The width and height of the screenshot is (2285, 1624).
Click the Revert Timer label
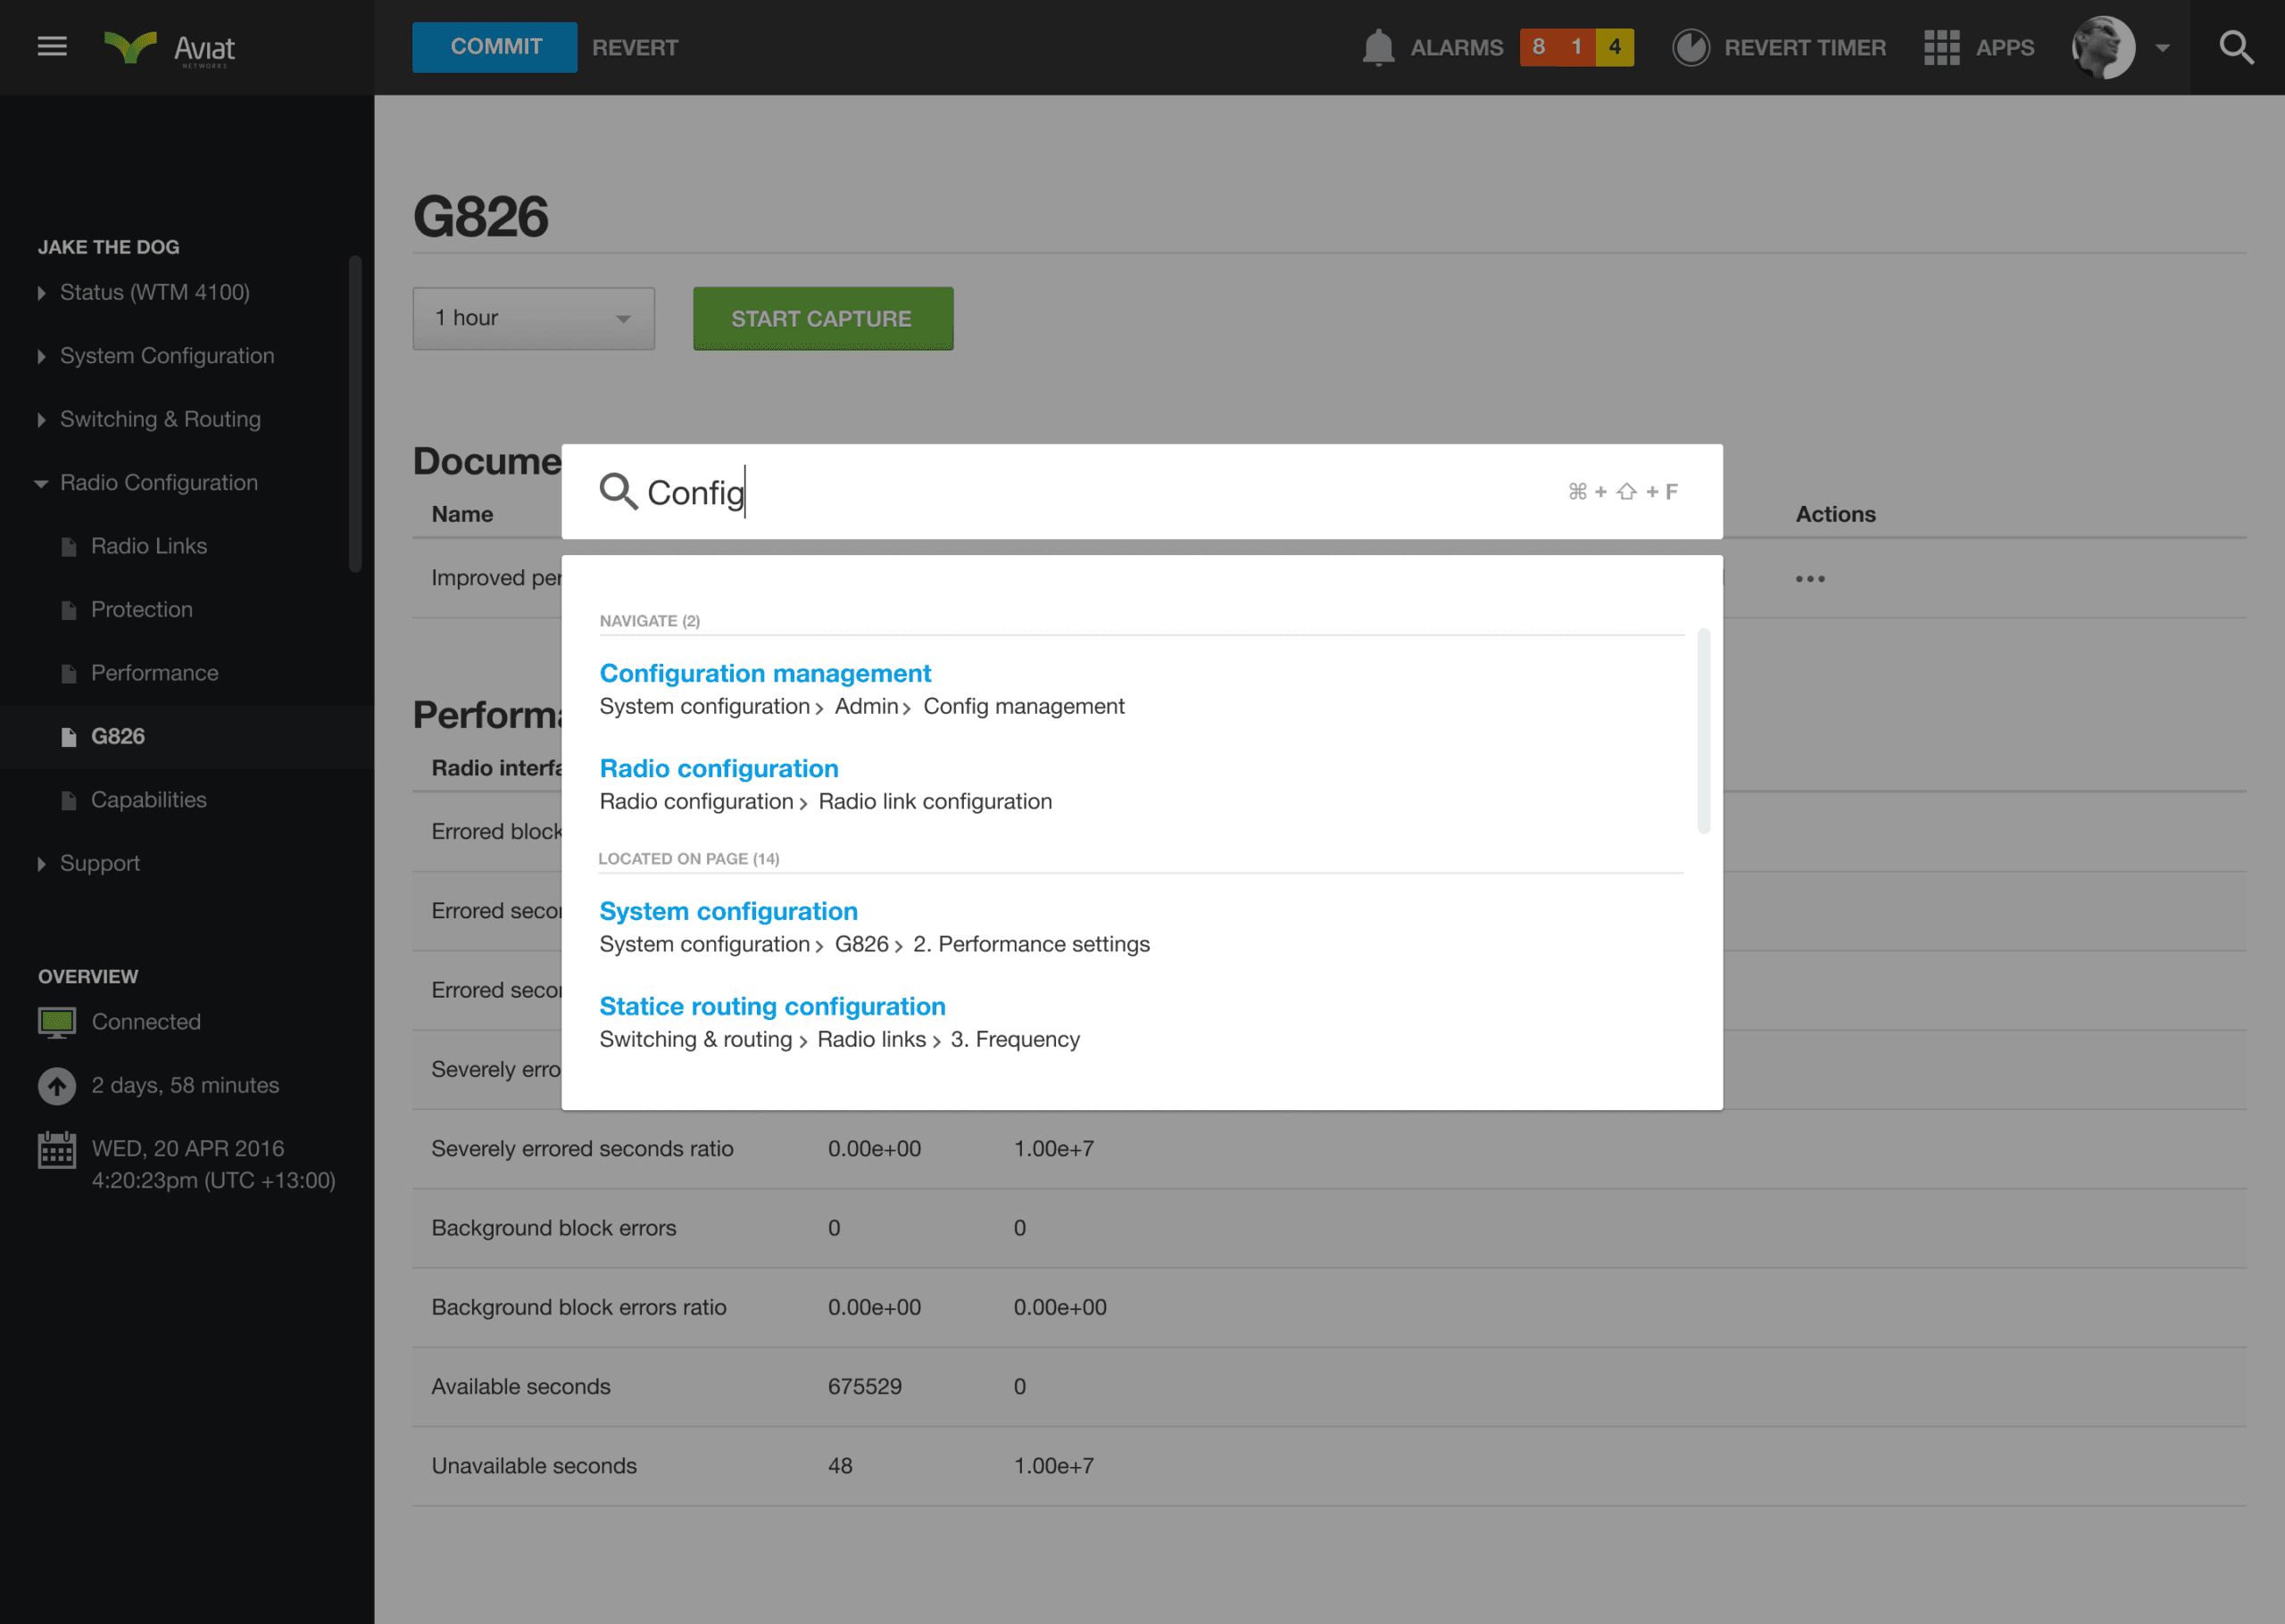pyautogui.click(x=1804, y=47)
